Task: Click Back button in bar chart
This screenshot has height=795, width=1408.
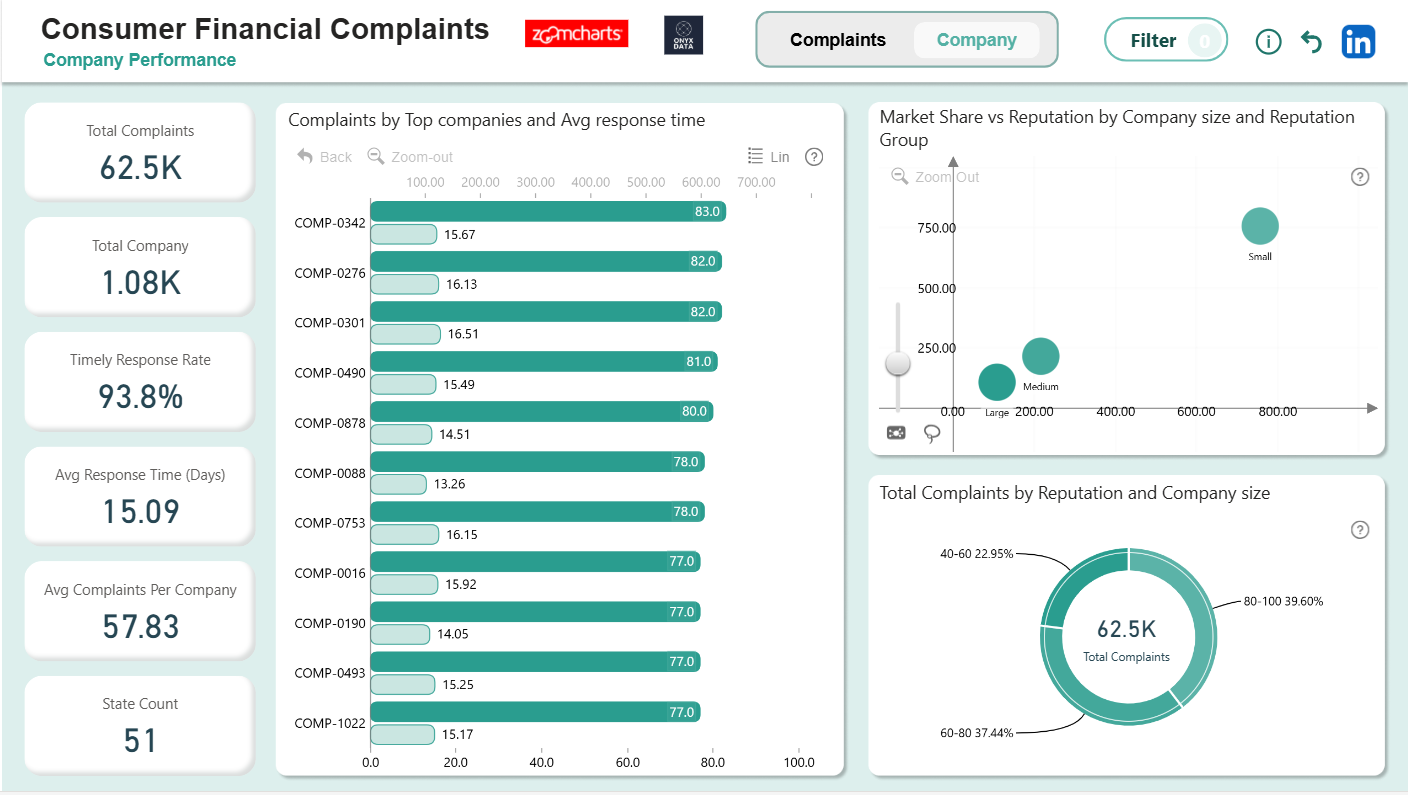Action: click(325, 157)
